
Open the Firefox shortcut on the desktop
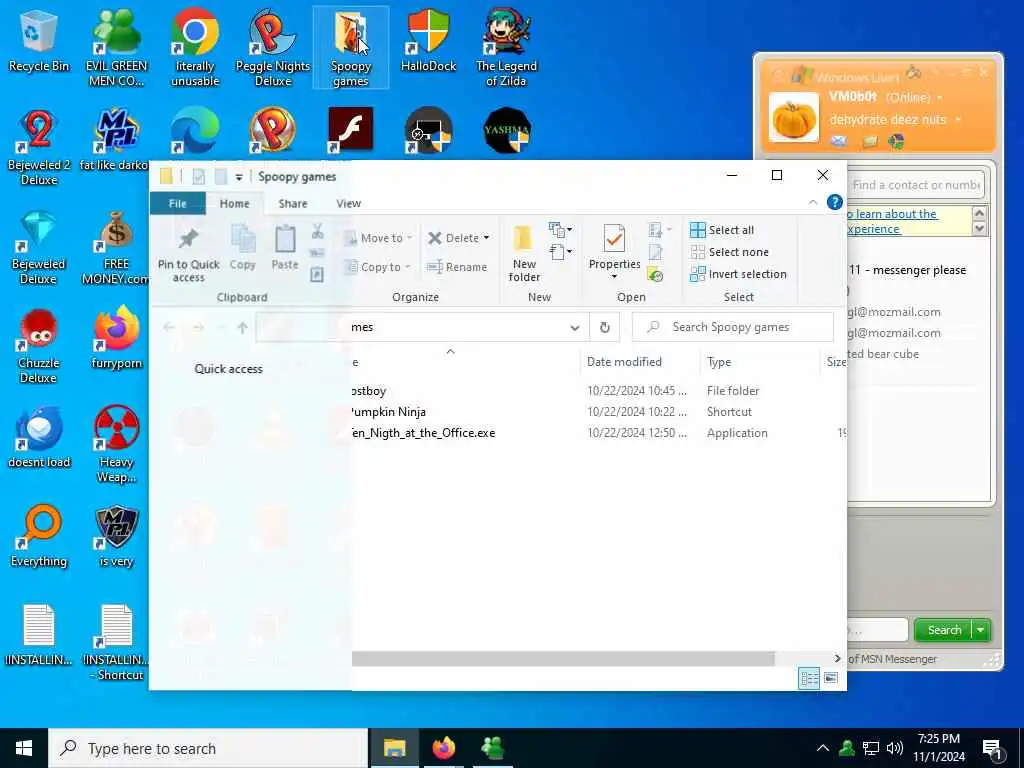116,338
